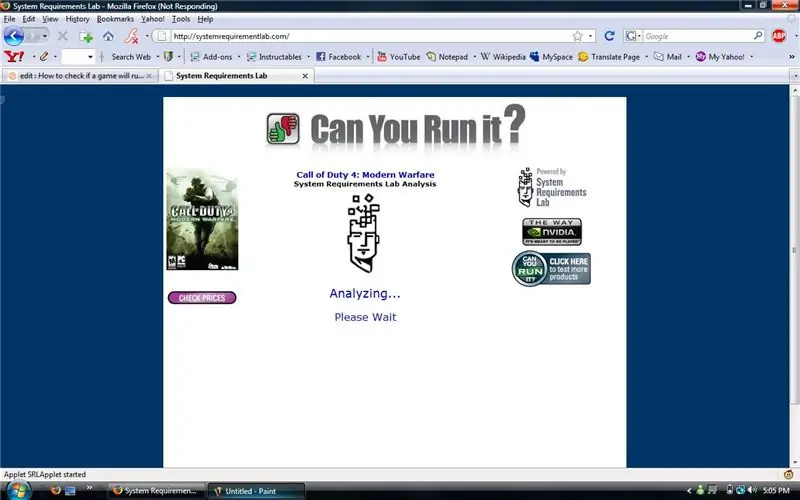Click the Flash block toolbar icon
The image size is (800, 500).
pyautogui.click(x=132, y=36)
